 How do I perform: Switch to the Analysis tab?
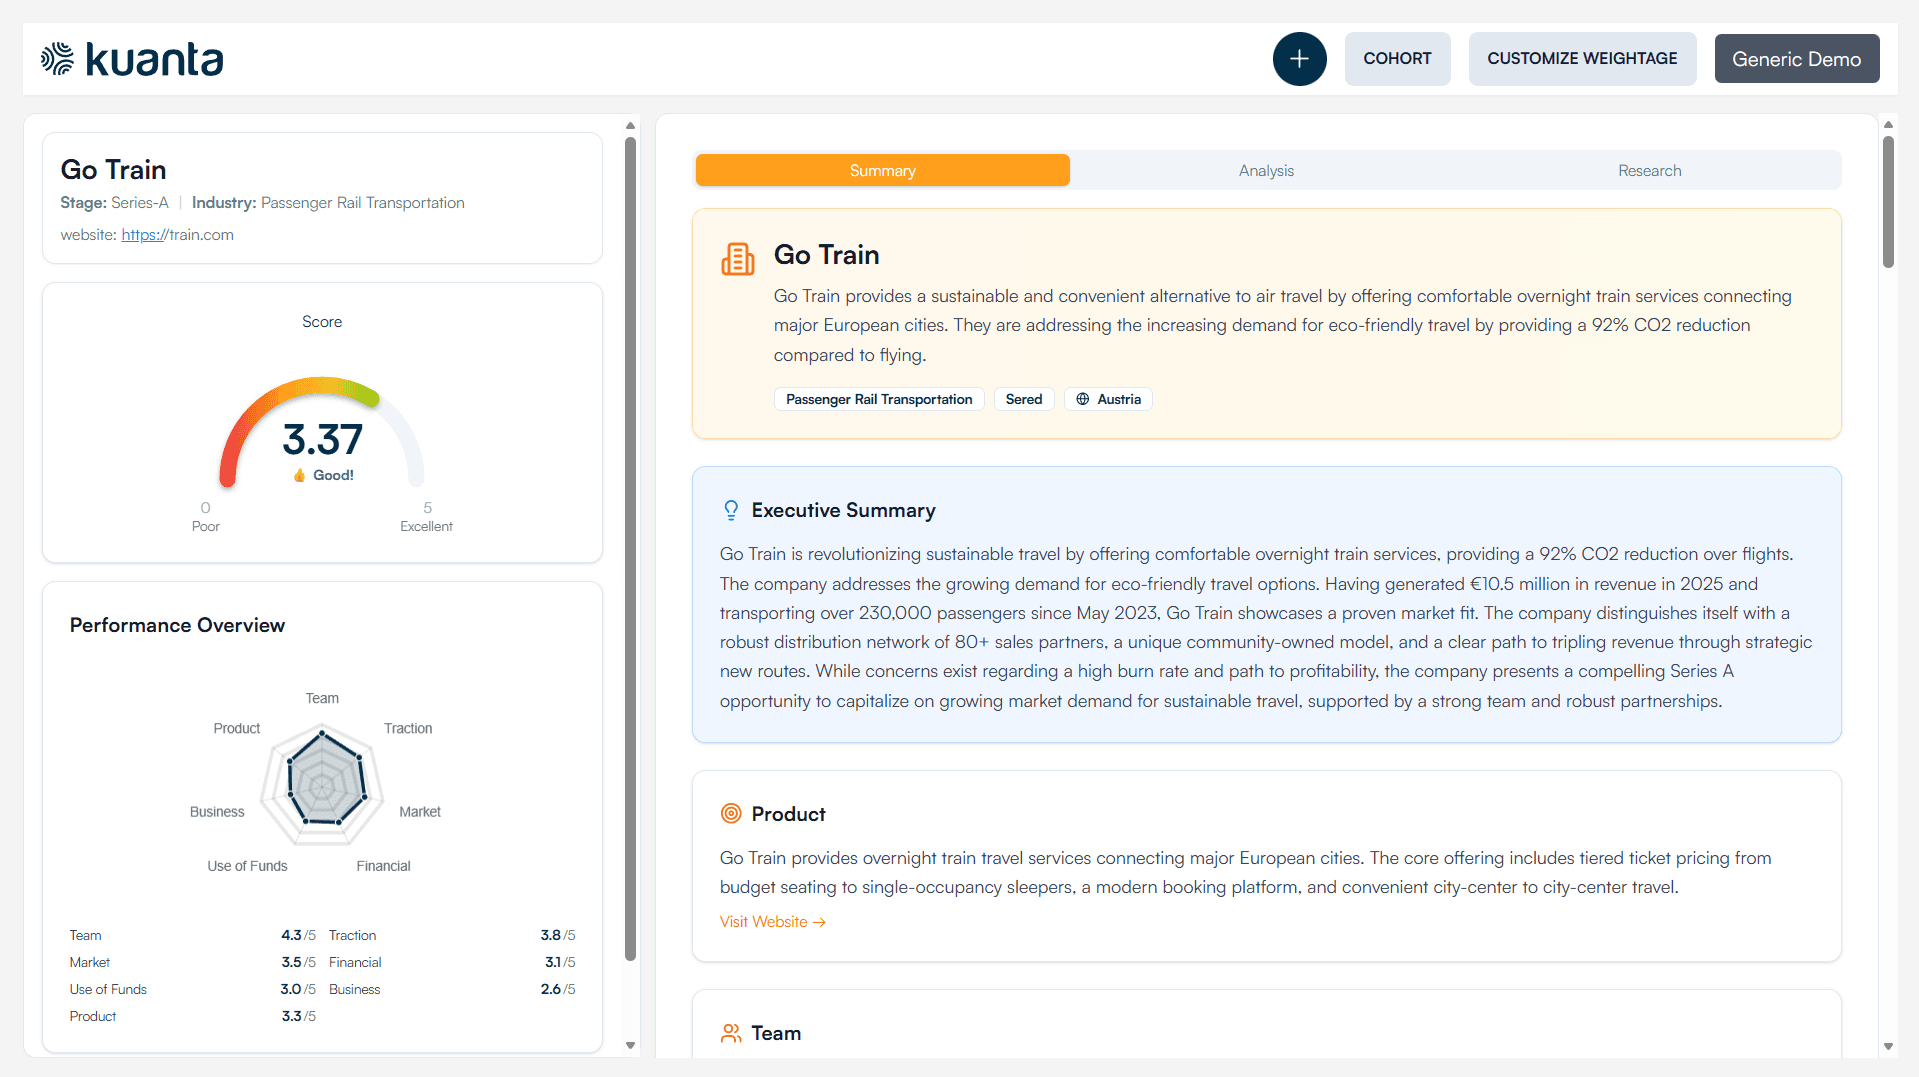coord(1266,171)
